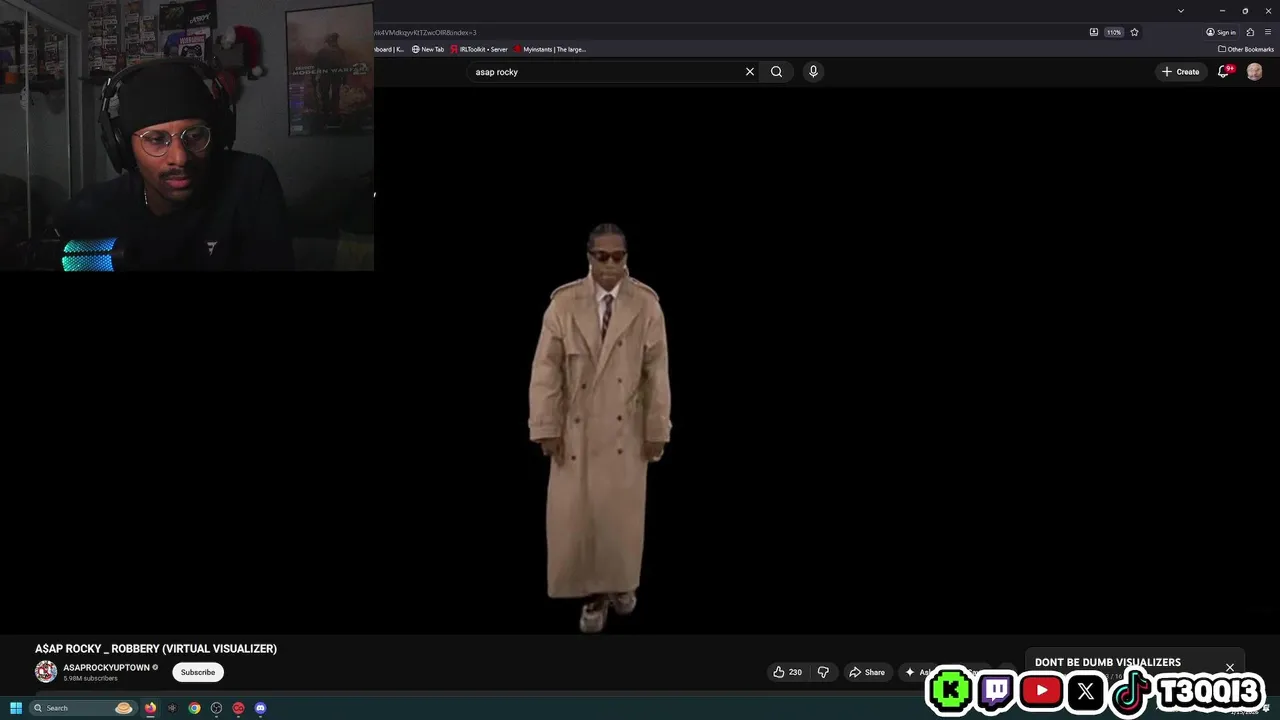The width and height of the screenshot is (1280, 720).
Task: Open the IRLToolkit Server bookmark
Action: pyautogui.click(x=479, y=49)
